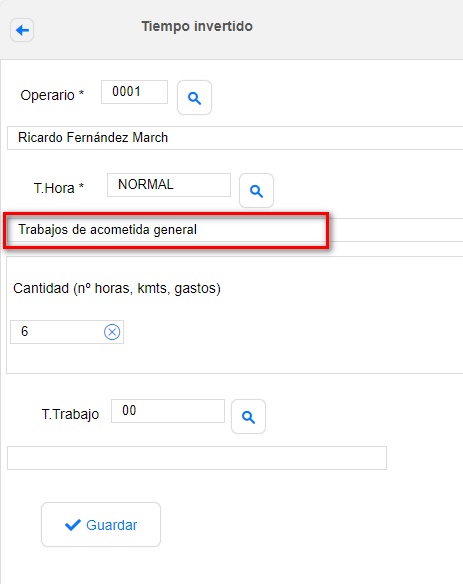
Task: Click the Tiempo invertido header title
Action: (x=197, y=26)
